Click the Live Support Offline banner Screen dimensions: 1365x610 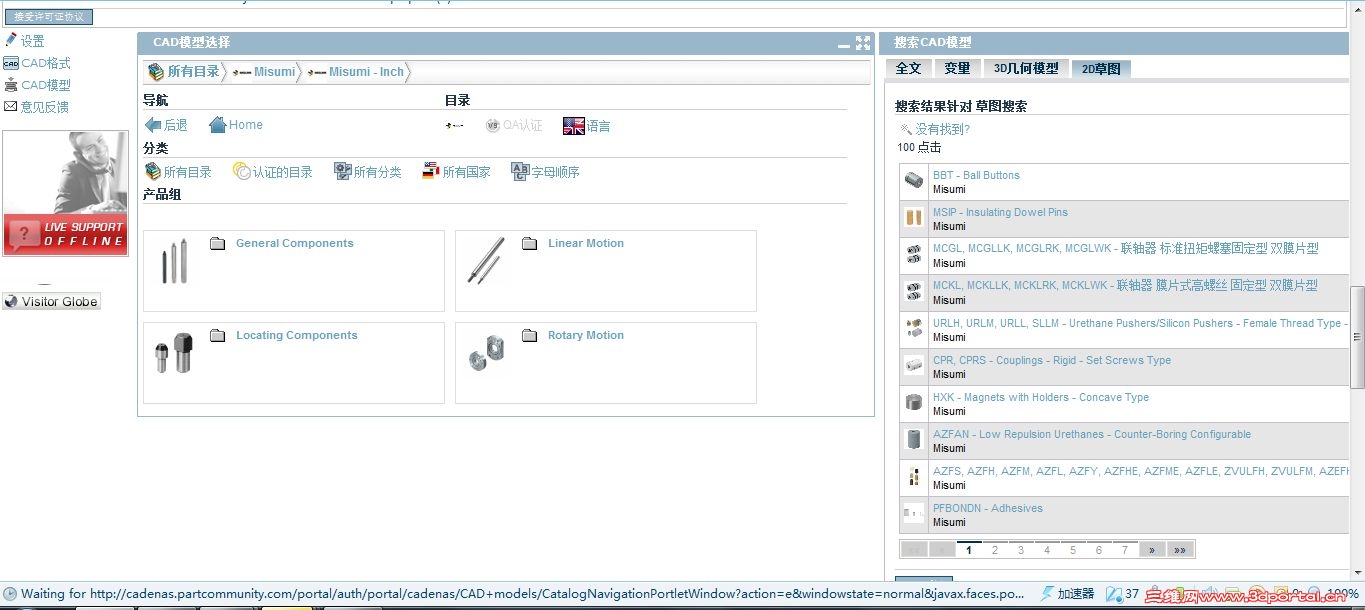[65, 193]
